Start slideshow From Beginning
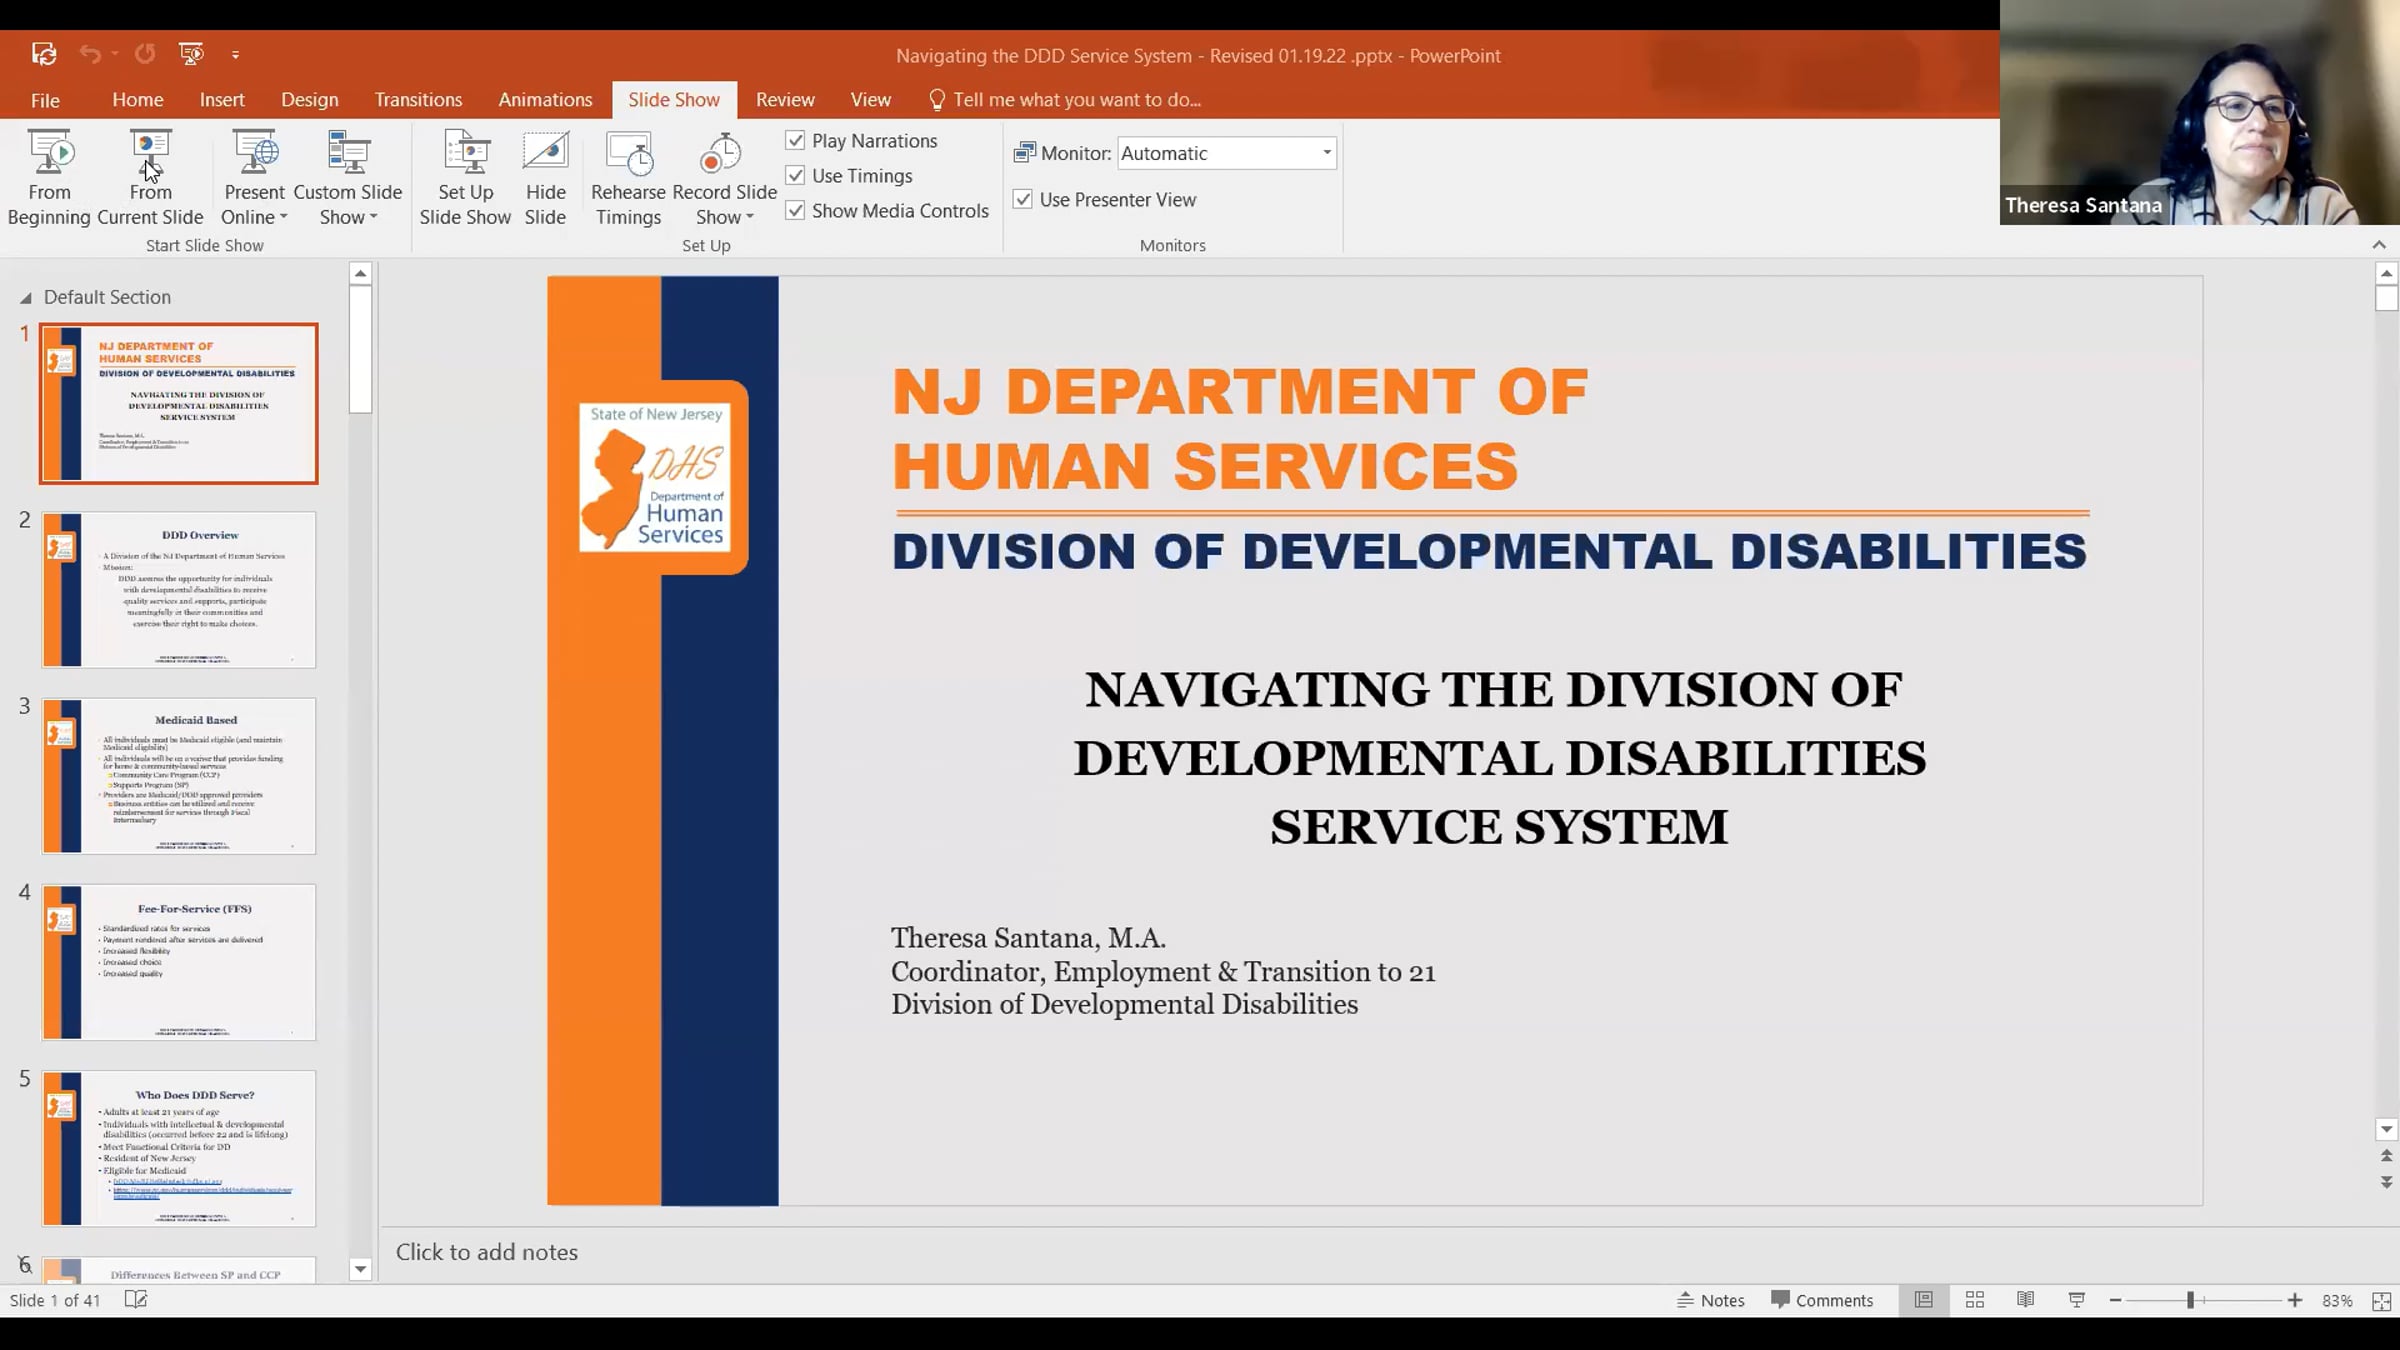Viewport: 2400px width, 1350px height. point(49,178)
